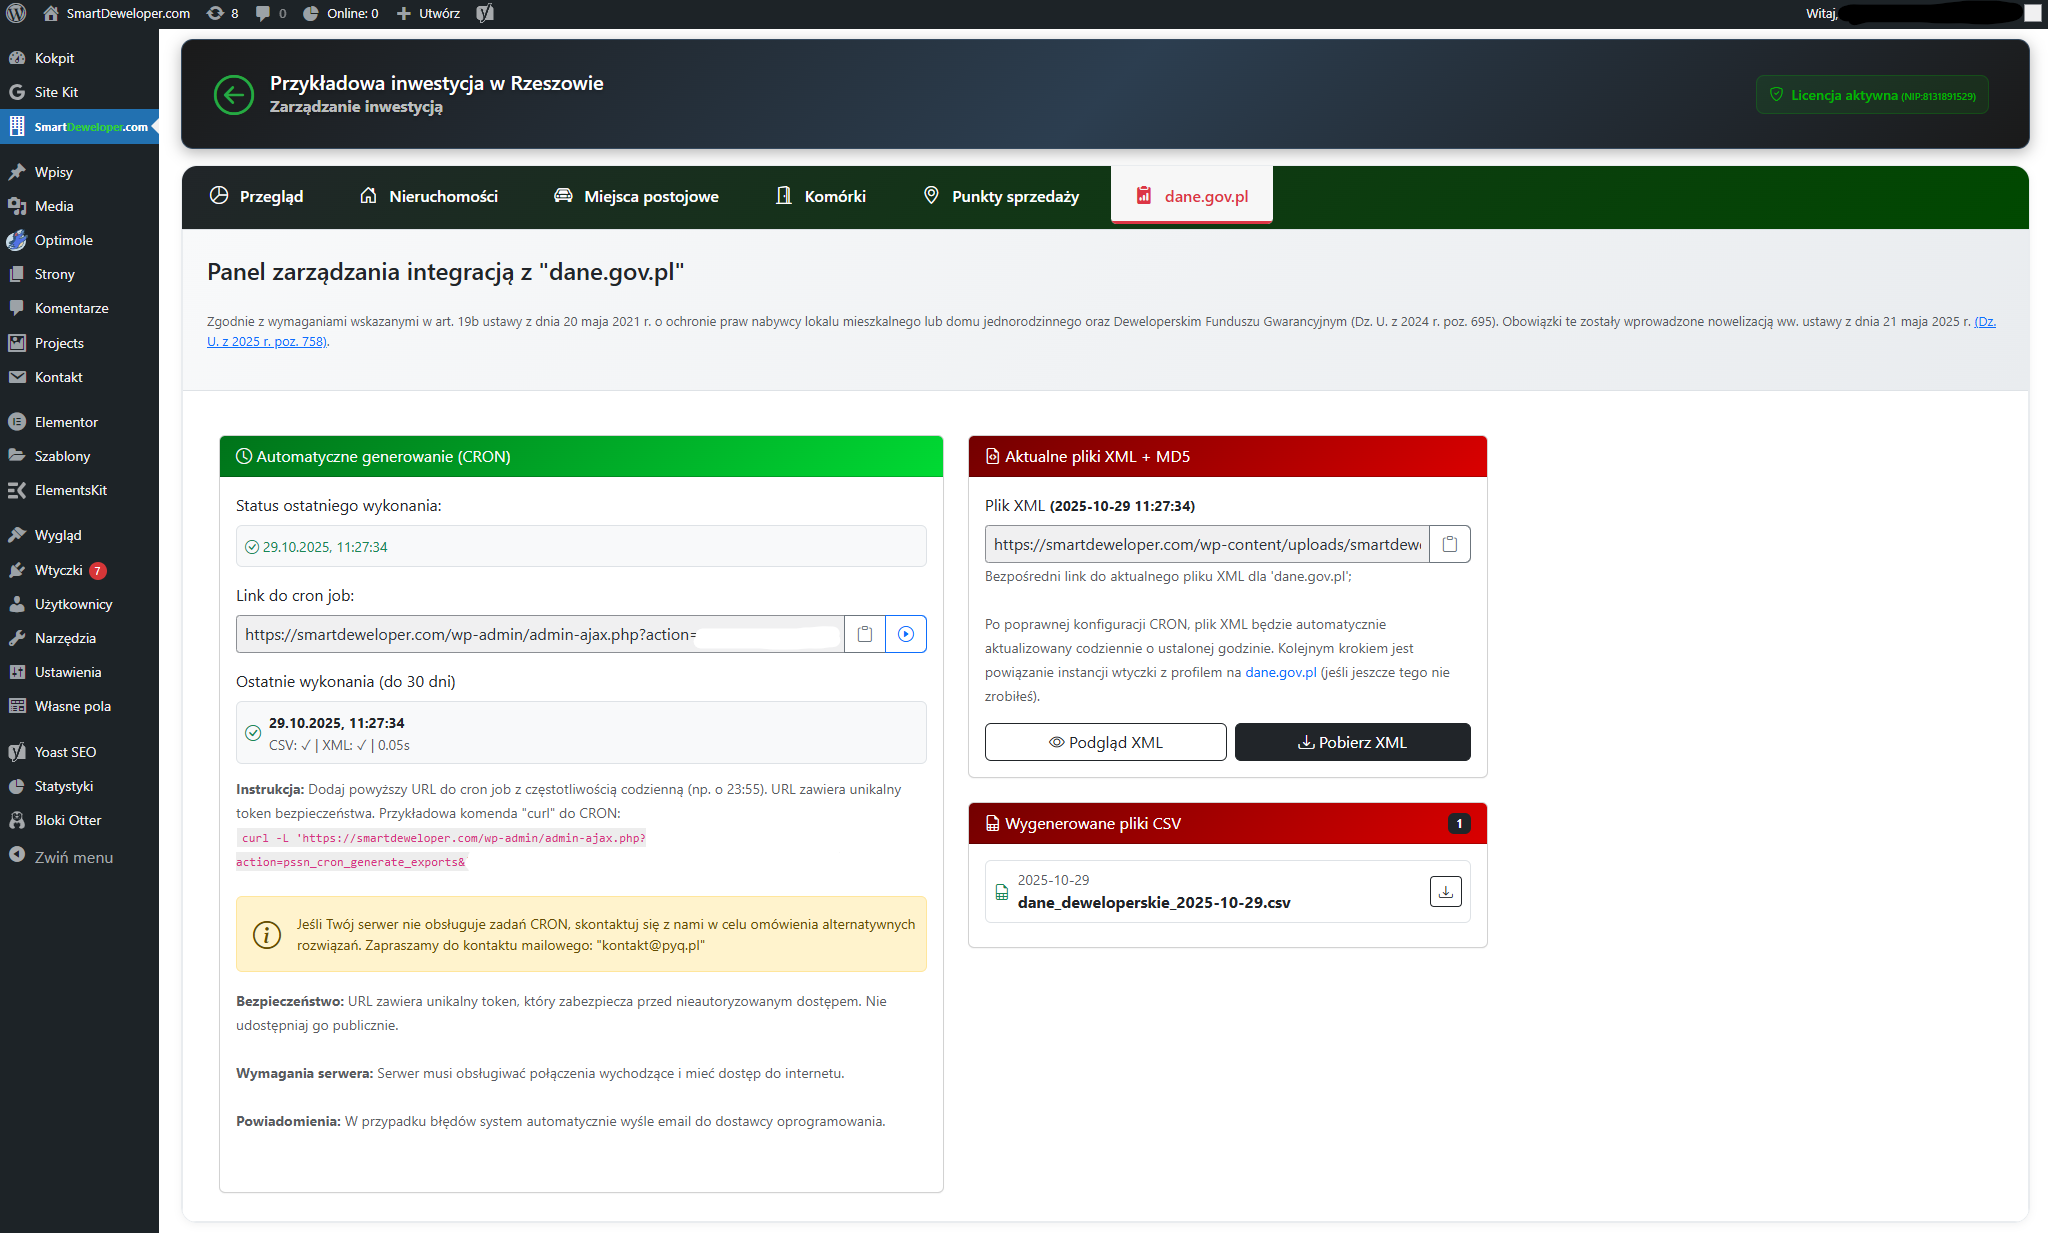Open updates via the refresh icon showing 8
The image size is (2048, 1233).
(x=222, y=13)
